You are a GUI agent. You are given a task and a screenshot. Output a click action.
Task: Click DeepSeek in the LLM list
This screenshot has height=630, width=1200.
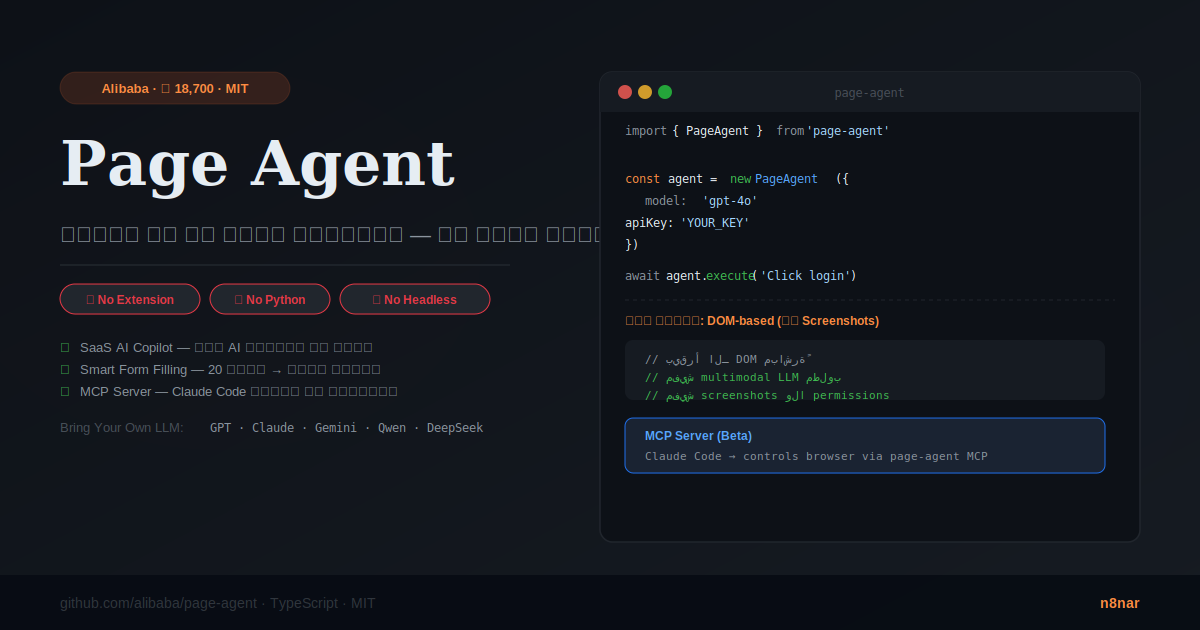(455, 427)
